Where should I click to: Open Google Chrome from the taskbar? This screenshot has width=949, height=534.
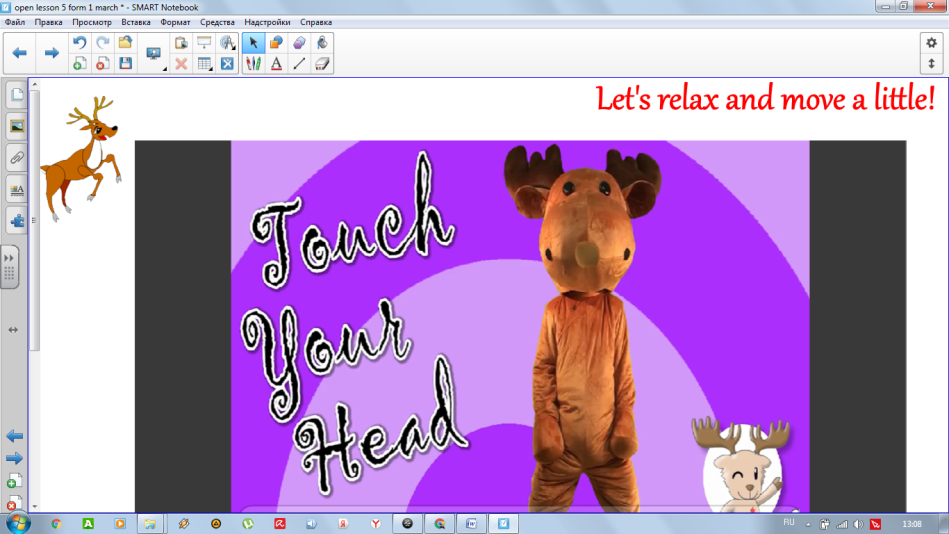point(56,524)
